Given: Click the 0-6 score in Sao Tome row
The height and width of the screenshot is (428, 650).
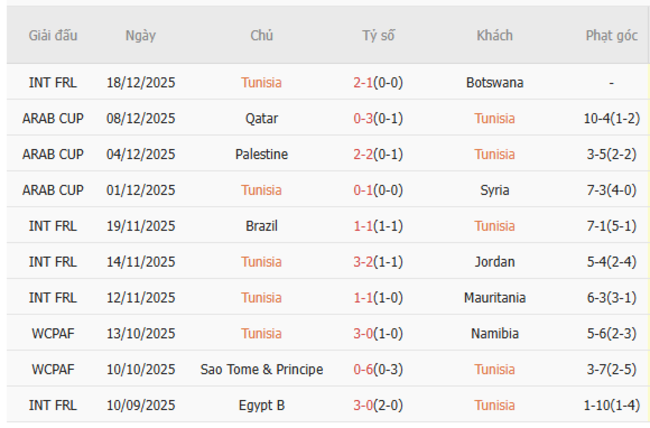Looking at the screenshot, I should click(x=378, y=369).
